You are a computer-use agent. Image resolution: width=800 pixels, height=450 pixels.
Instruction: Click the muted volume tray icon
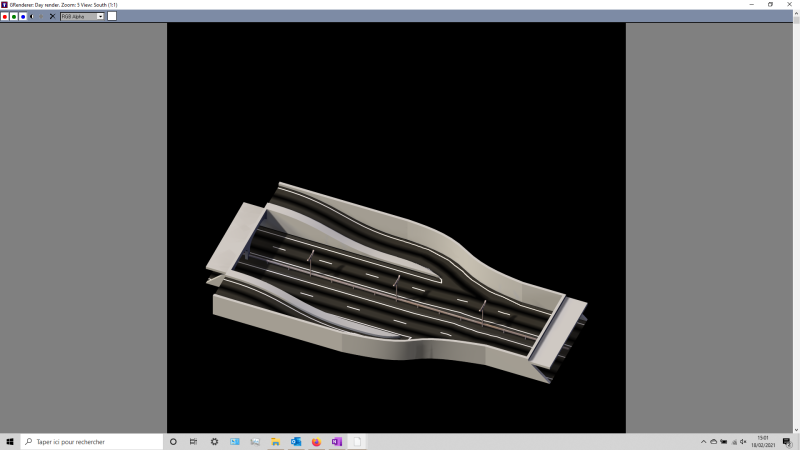click(x=743, y=442)
